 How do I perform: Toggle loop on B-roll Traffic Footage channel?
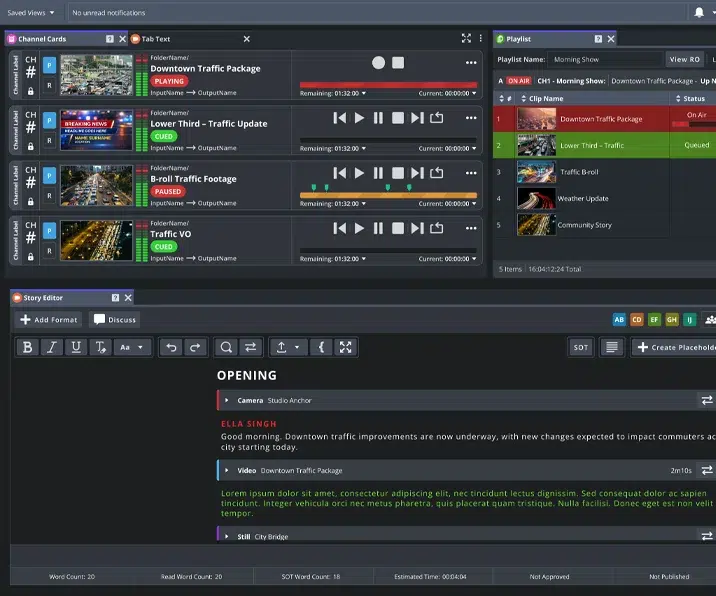pyautogui.click(x=437, y=173)
